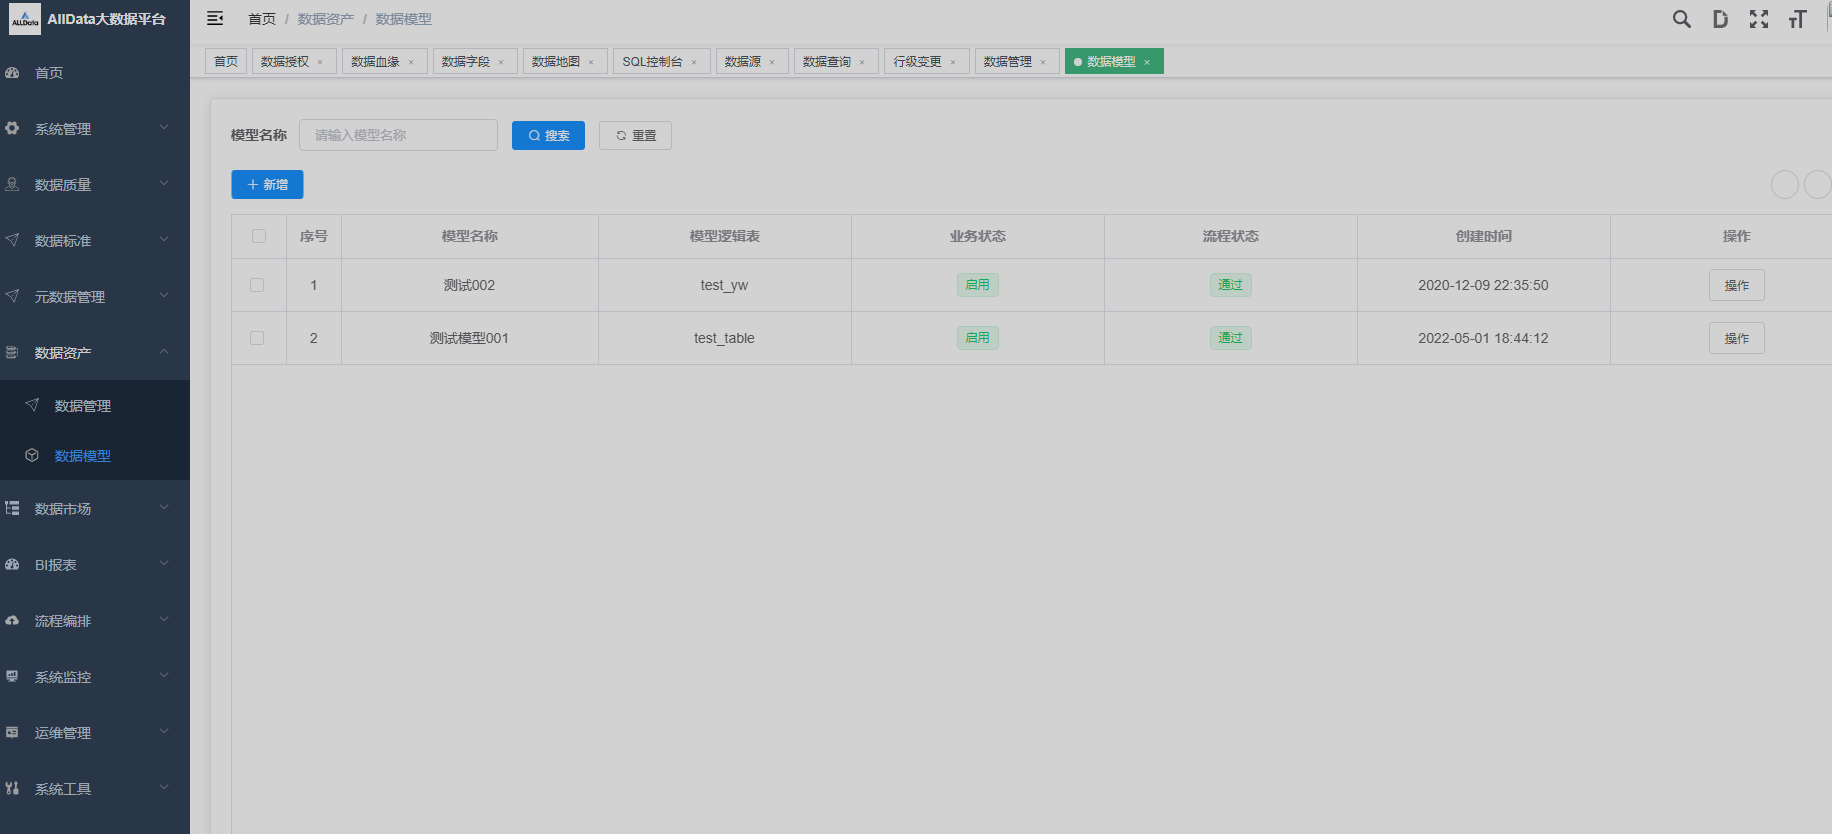
Task: Open 数据管理 in the sidebar submenu
Action: [83, 406]
